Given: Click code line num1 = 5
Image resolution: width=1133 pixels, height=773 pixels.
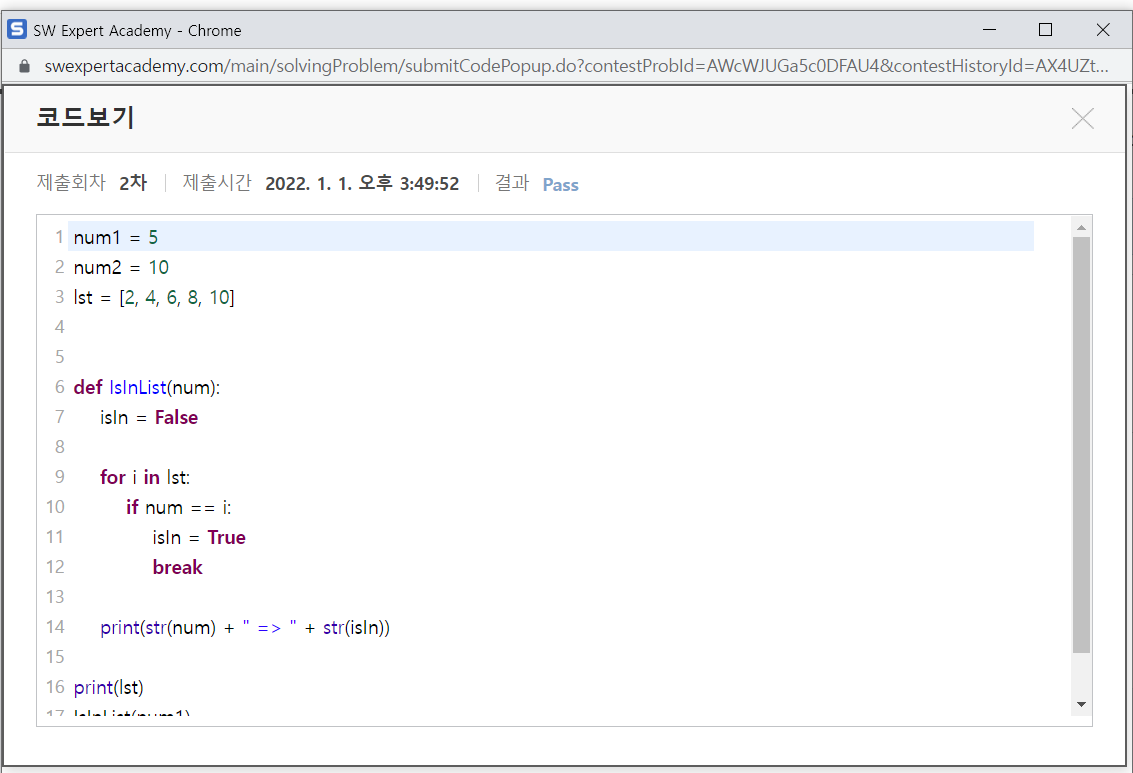Looking at the screenshot, I should pyautogui.click(x=116, y=237).
